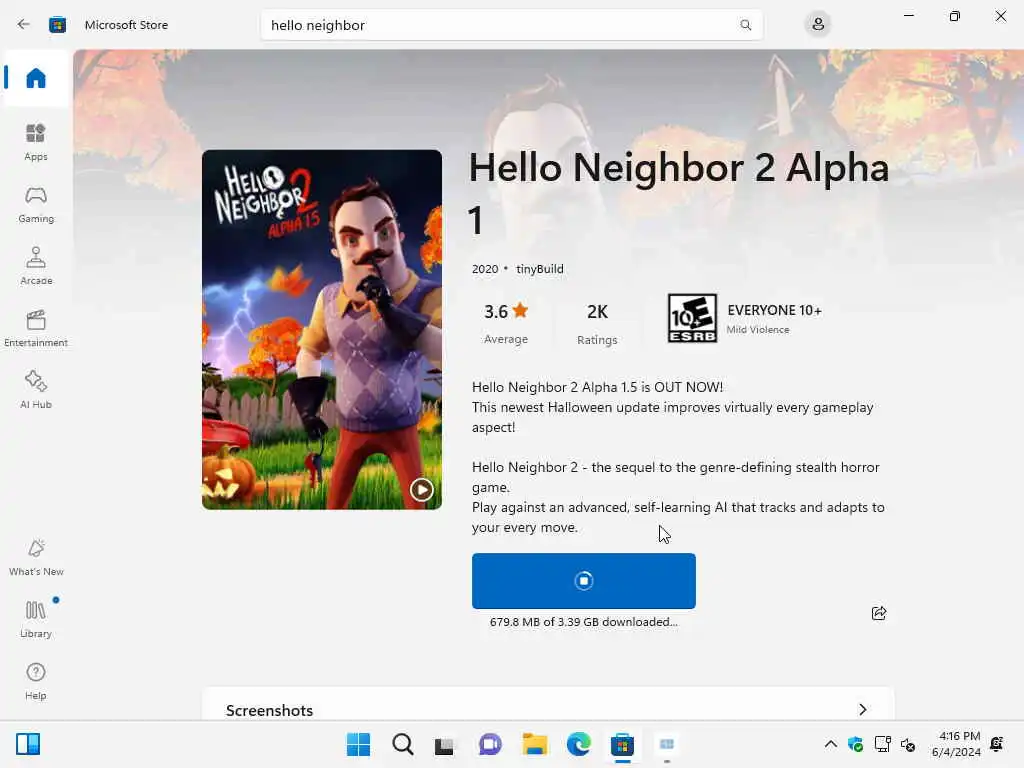Open the Library section

click(x=36, y=620)
